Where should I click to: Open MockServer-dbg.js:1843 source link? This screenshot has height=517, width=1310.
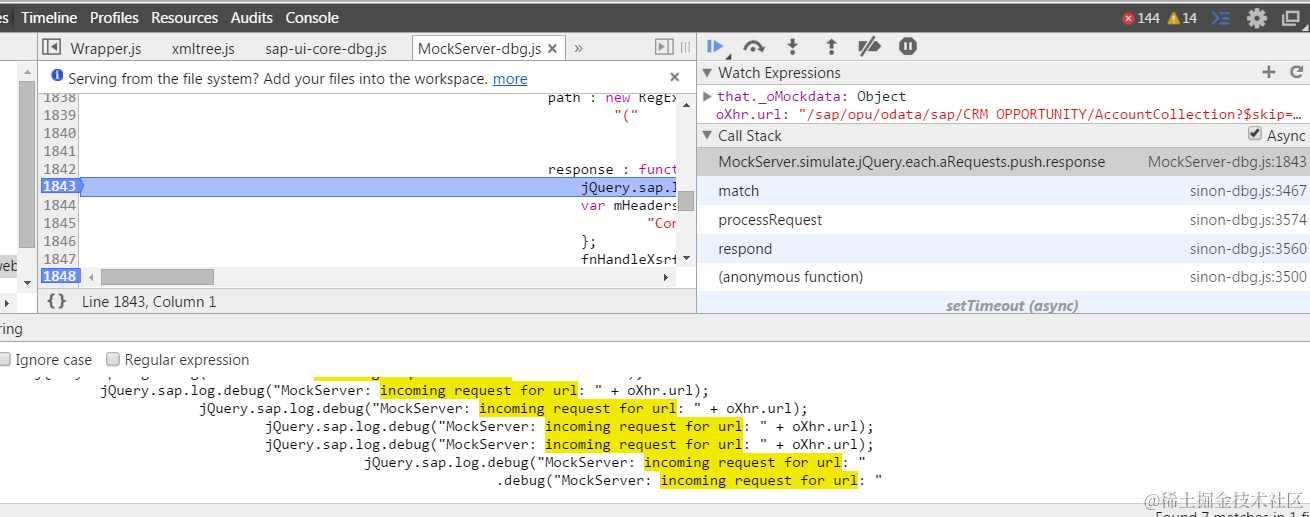[1227, 162]
